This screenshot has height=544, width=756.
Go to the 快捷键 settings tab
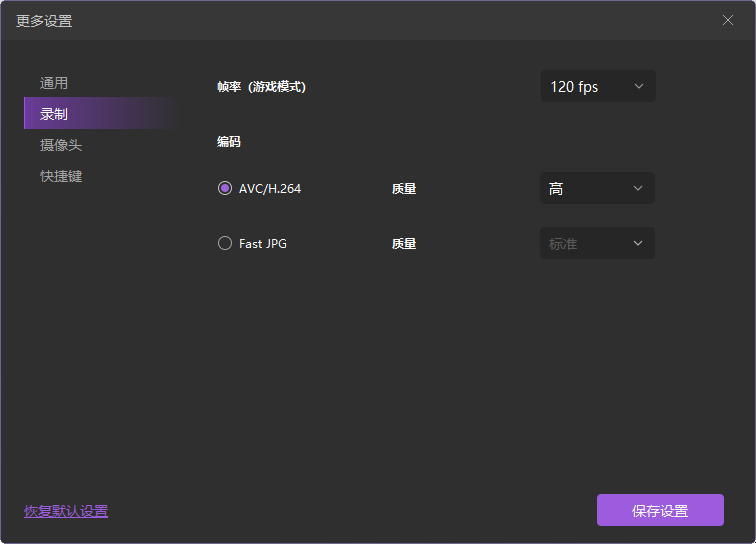[61, 176]
